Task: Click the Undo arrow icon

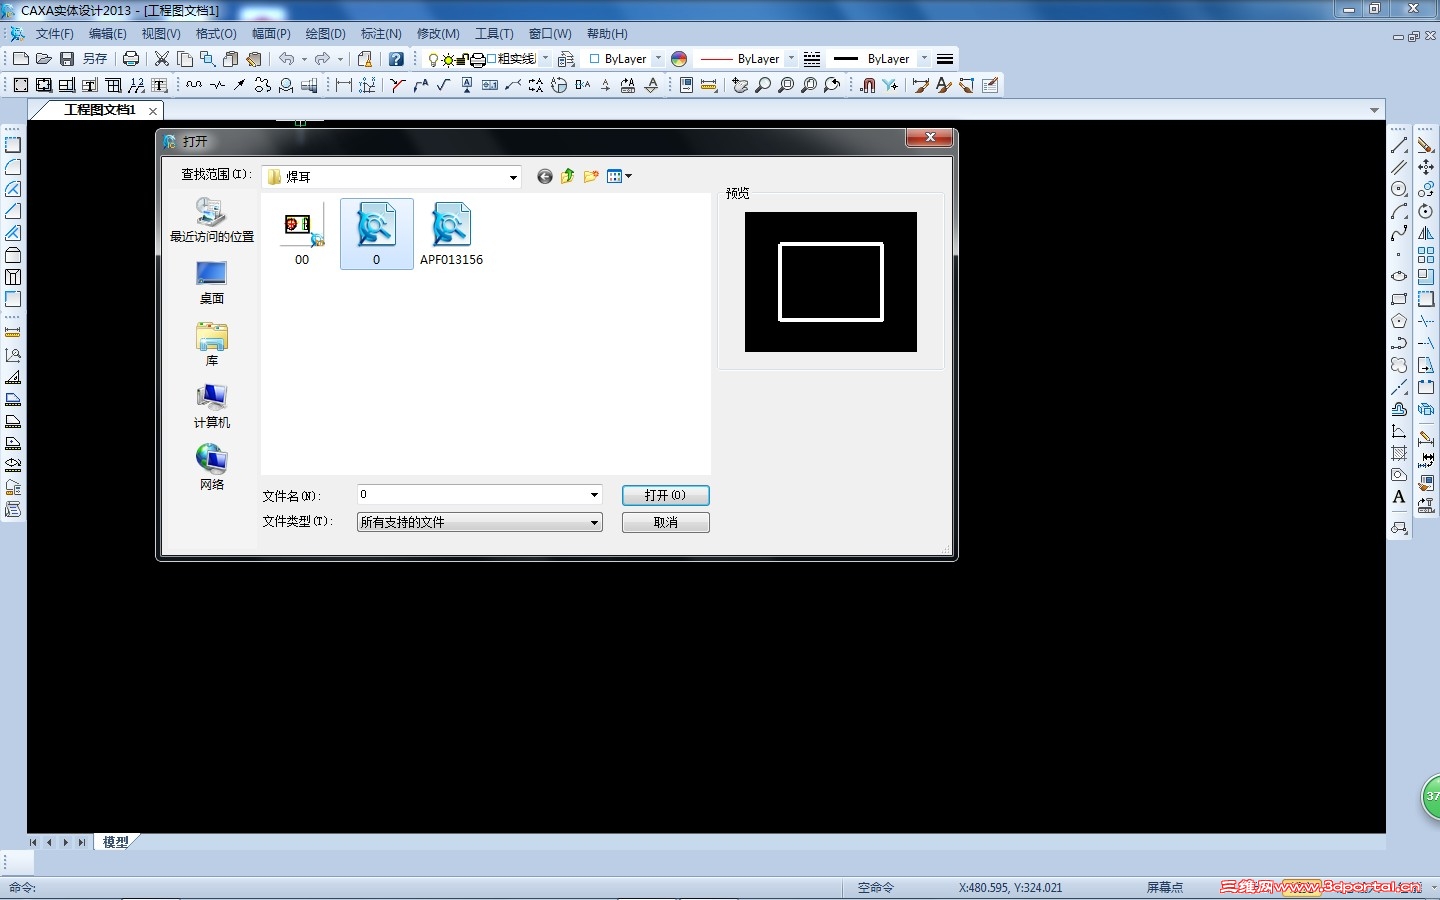Action: (x=287, y=59)
